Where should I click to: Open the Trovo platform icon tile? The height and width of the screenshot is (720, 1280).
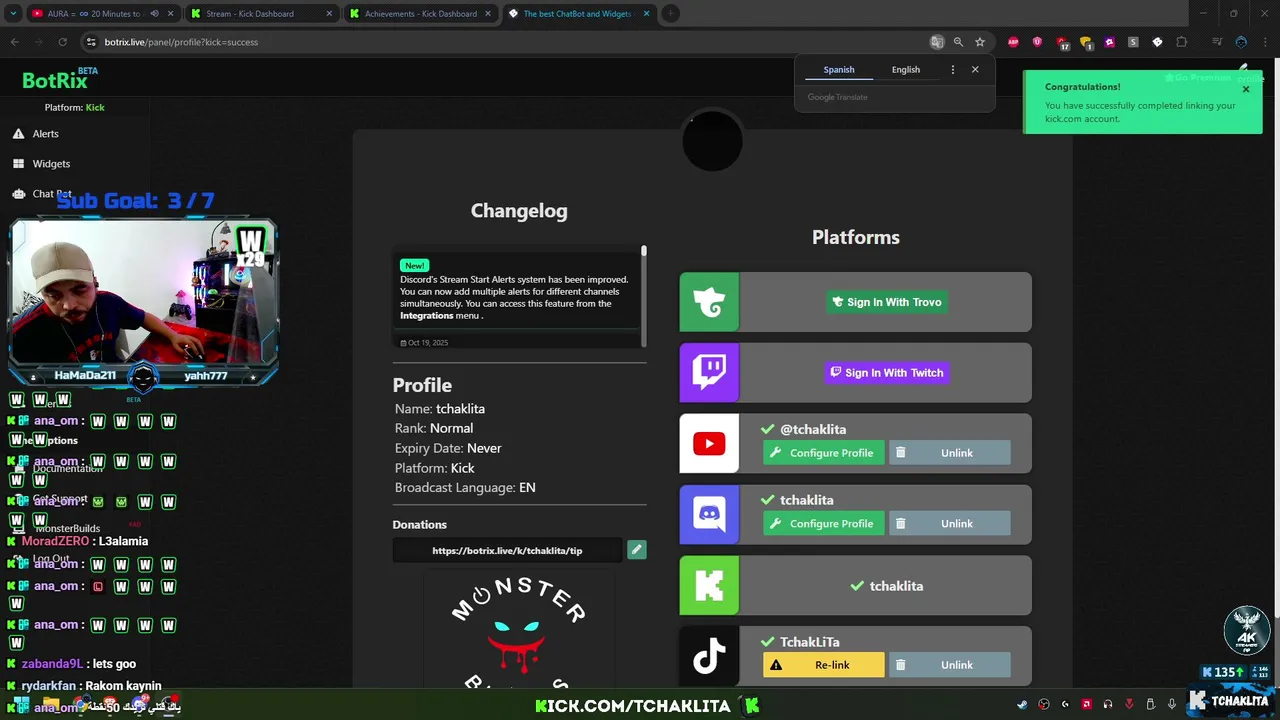709,302
